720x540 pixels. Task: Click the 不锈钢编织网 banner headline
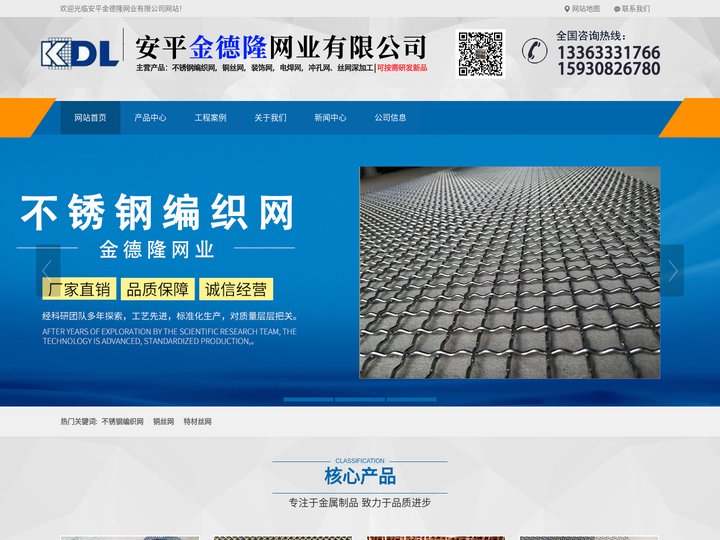click(x=157, y=212)
